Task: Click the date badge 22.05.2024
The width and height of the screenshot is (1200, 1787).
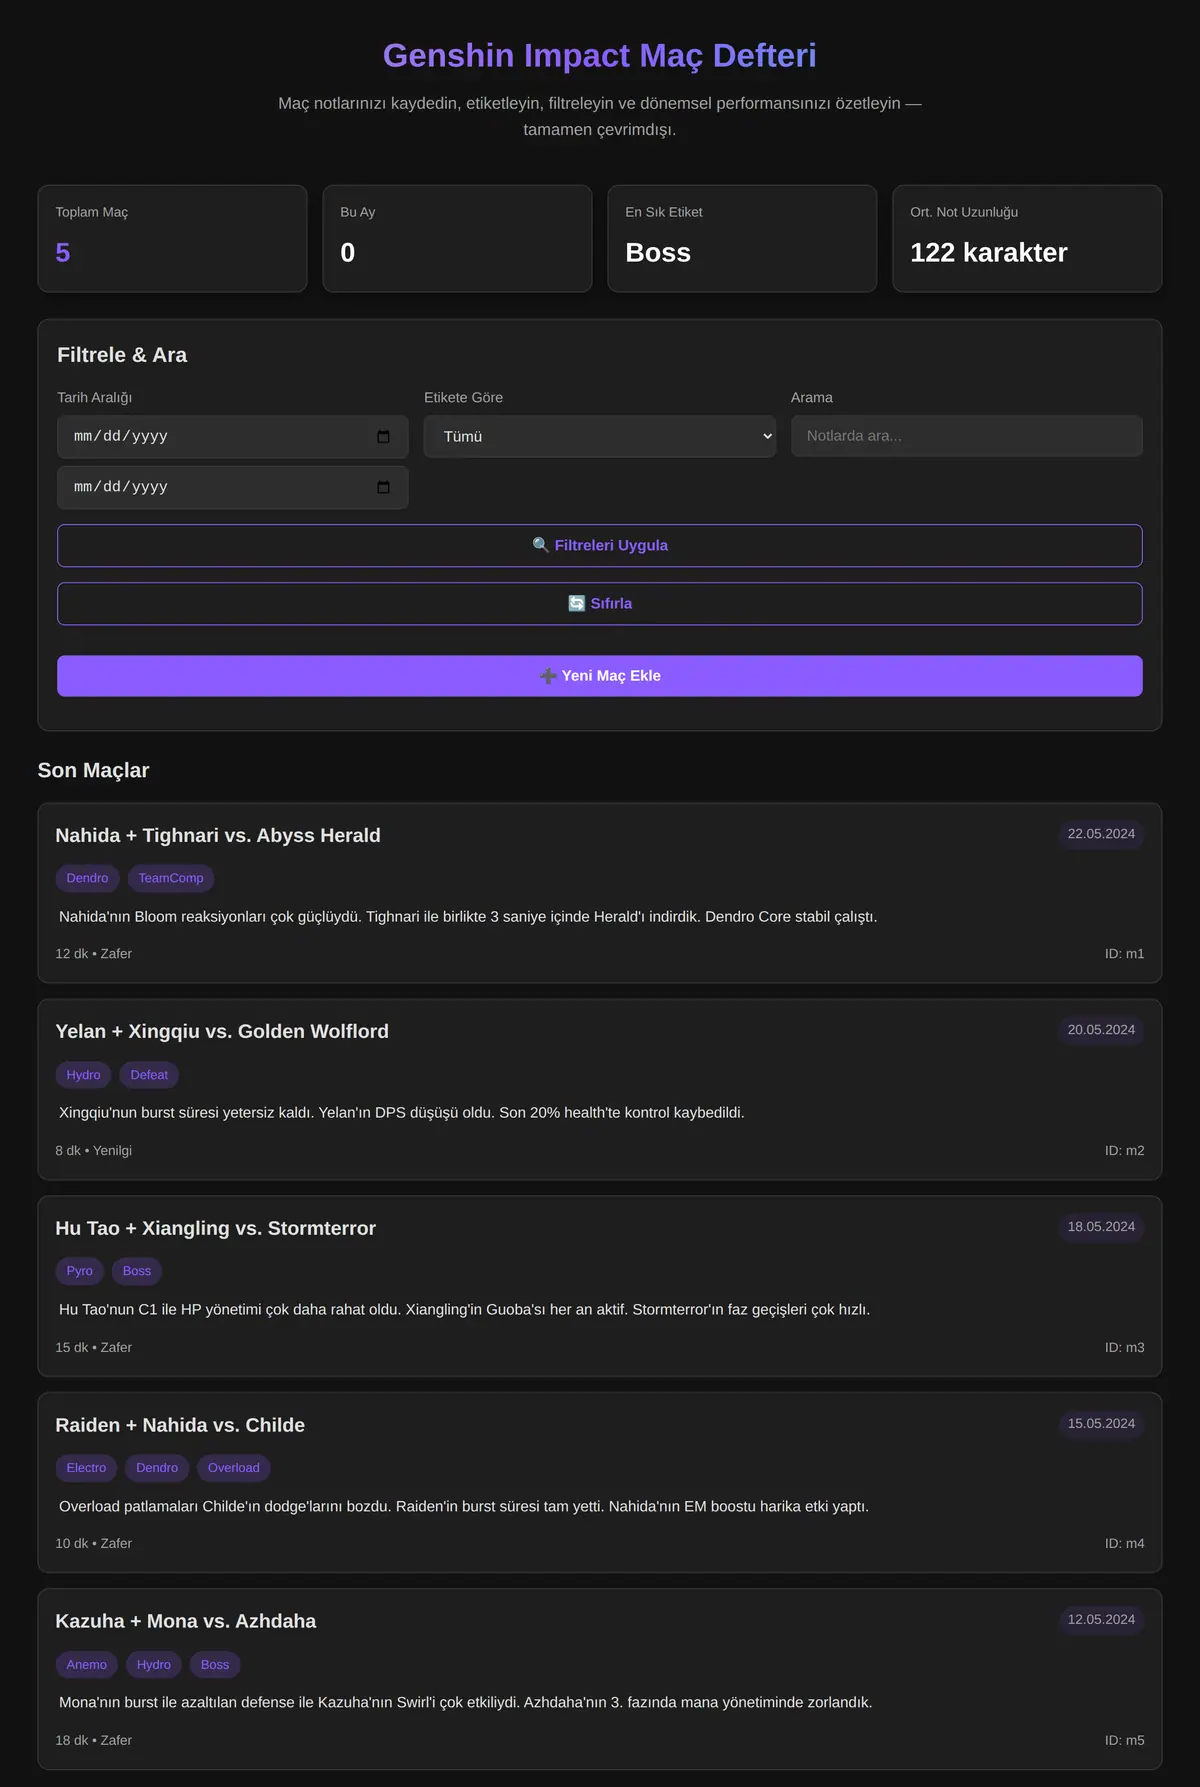Action: point(1101,834)
